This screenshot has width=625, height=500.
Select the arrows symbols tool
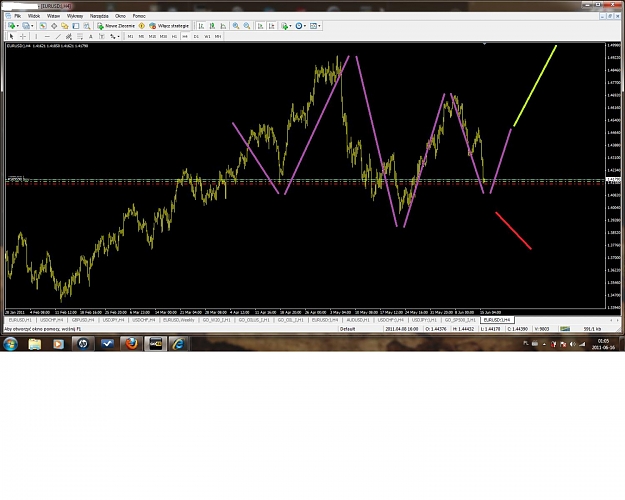coord(113,36)
